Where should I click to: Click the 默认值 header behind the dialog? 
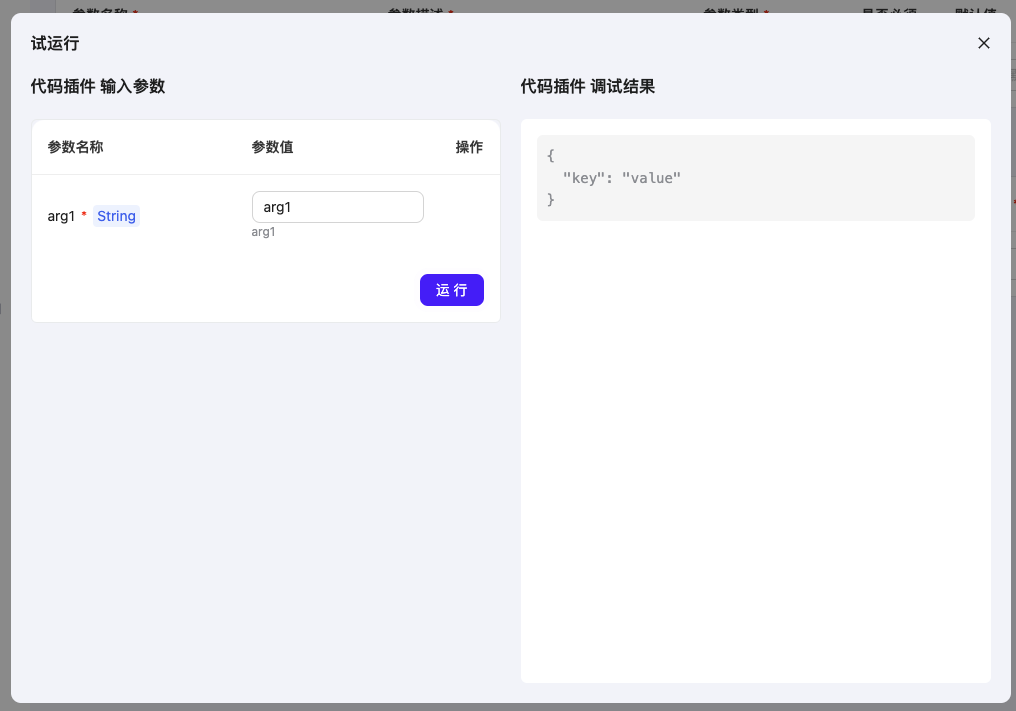pyautogui.click(x=978, y=10)
